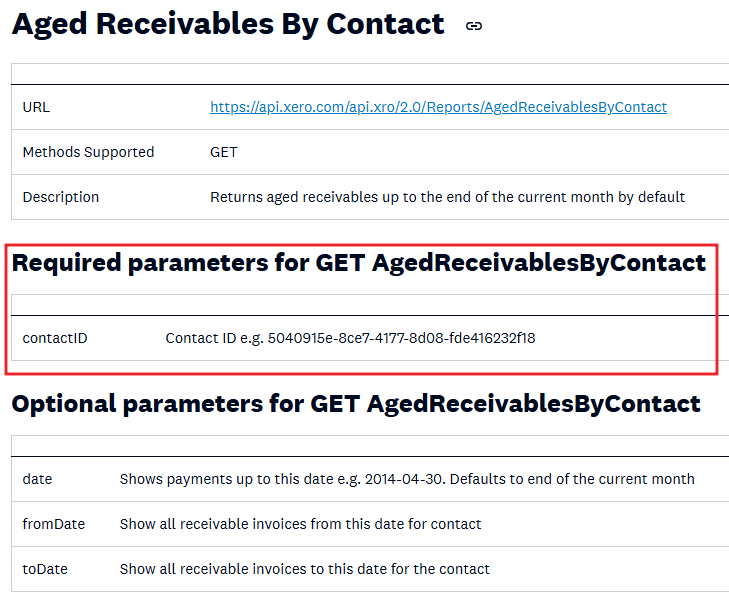Click the anchor link icon beside the page title

pos(474,26)
